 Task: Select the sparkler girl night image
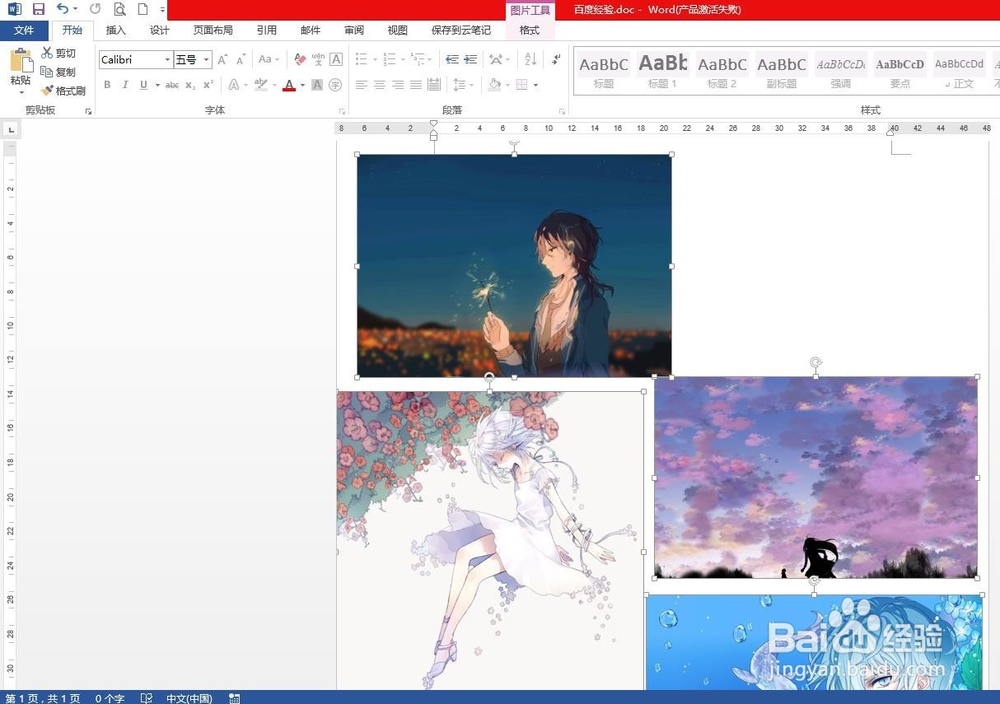(514, 265)
